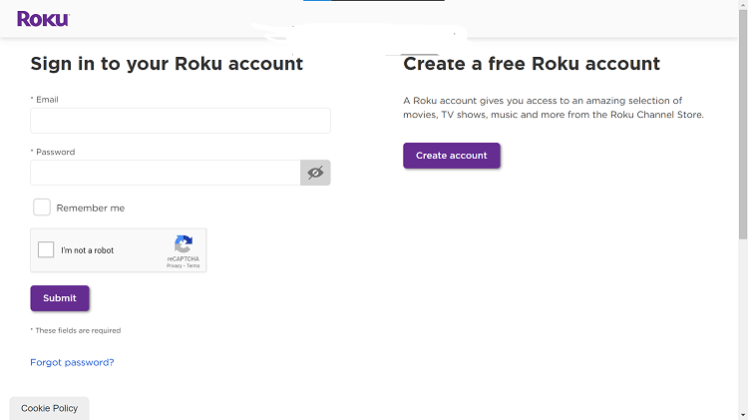
Task: Click the Email field label
Action: (x=46, y=100)
